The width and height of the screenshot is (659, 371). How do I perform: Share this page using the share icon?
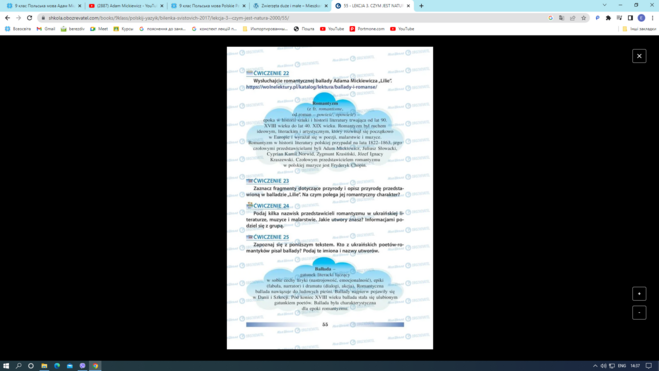pos(572,18)
